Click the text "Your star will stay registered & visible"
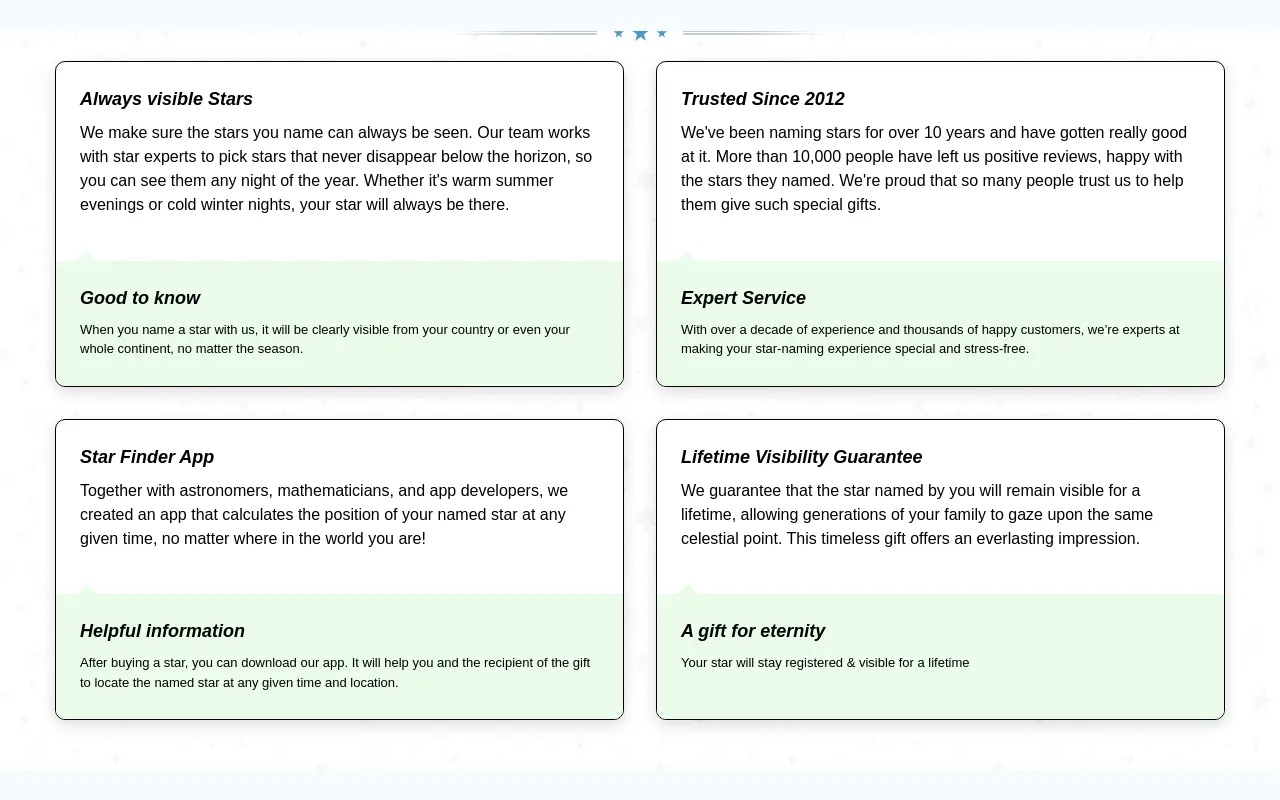Image resolution: width=1280 pixels, height=800 pixels. click(x=825, y=662)
